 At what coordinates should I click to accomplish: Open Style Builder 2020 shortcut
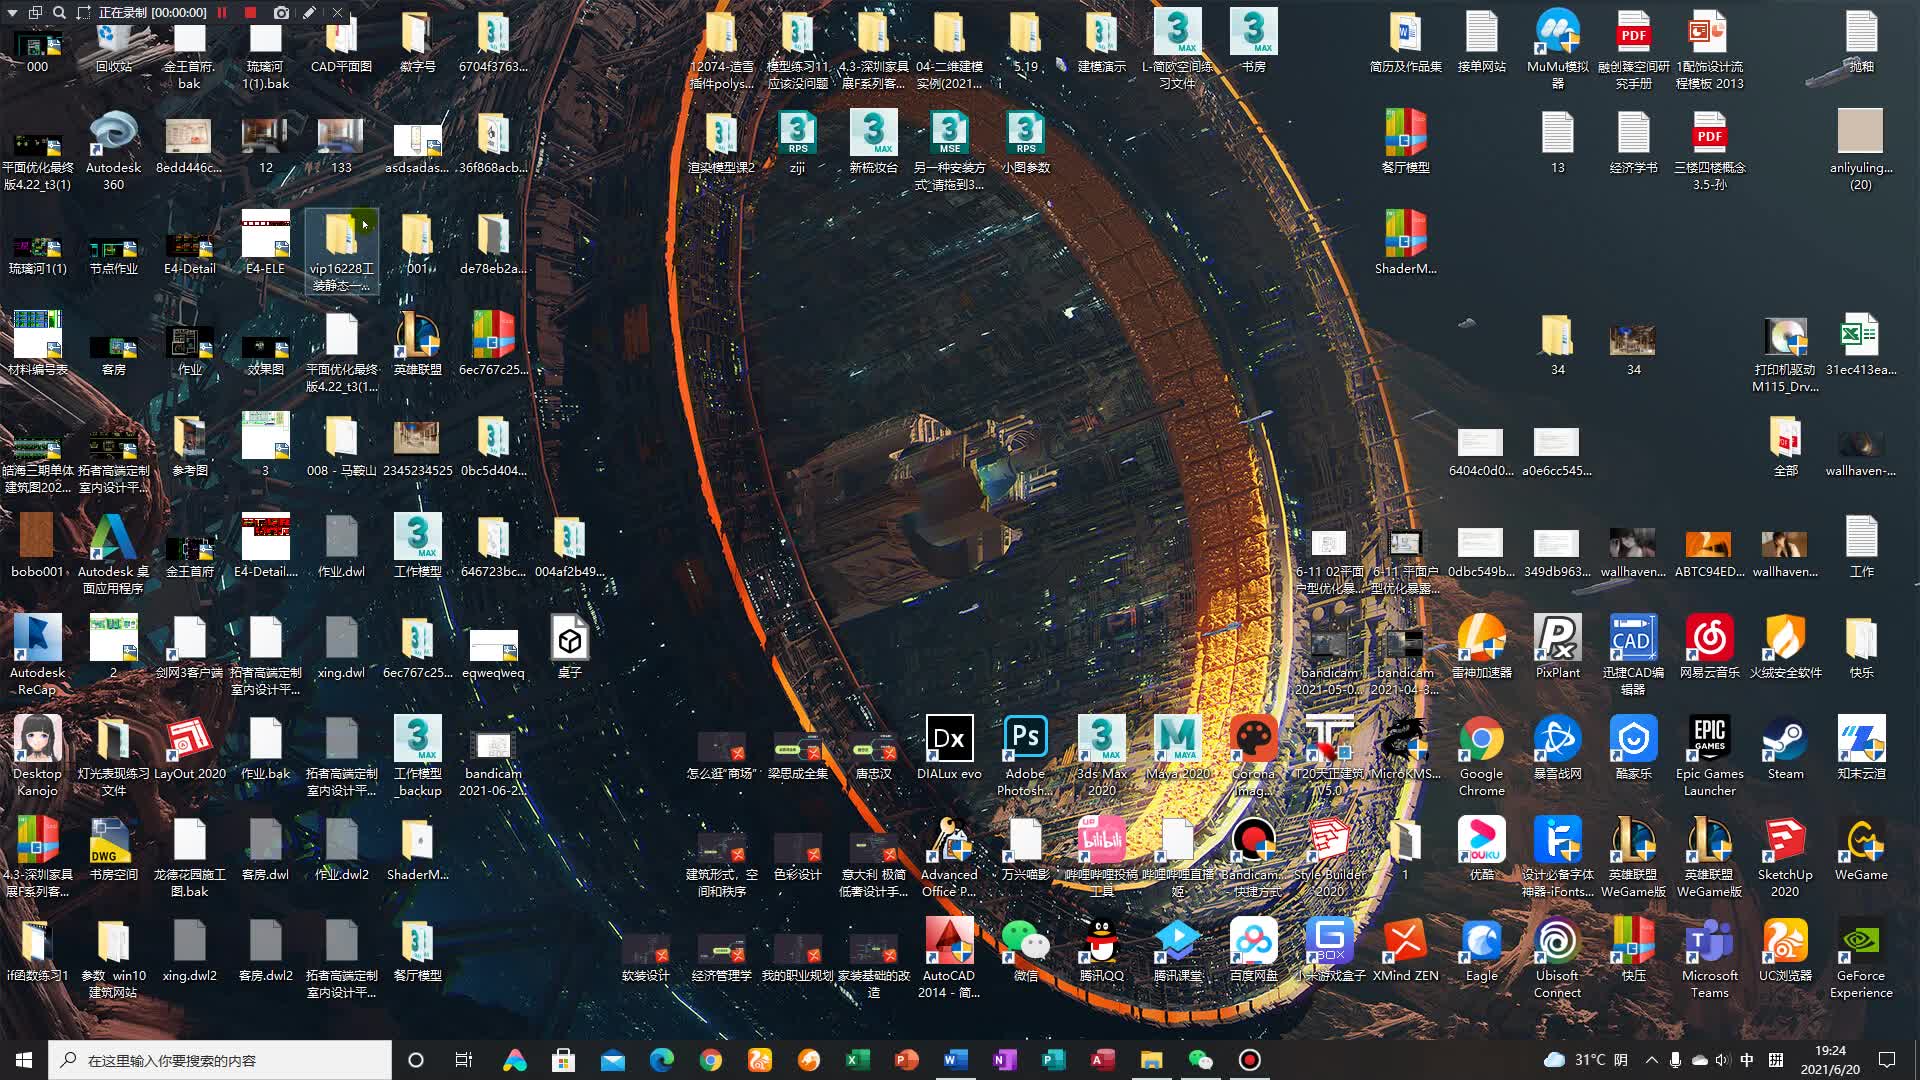click(x=1329, y=856)
